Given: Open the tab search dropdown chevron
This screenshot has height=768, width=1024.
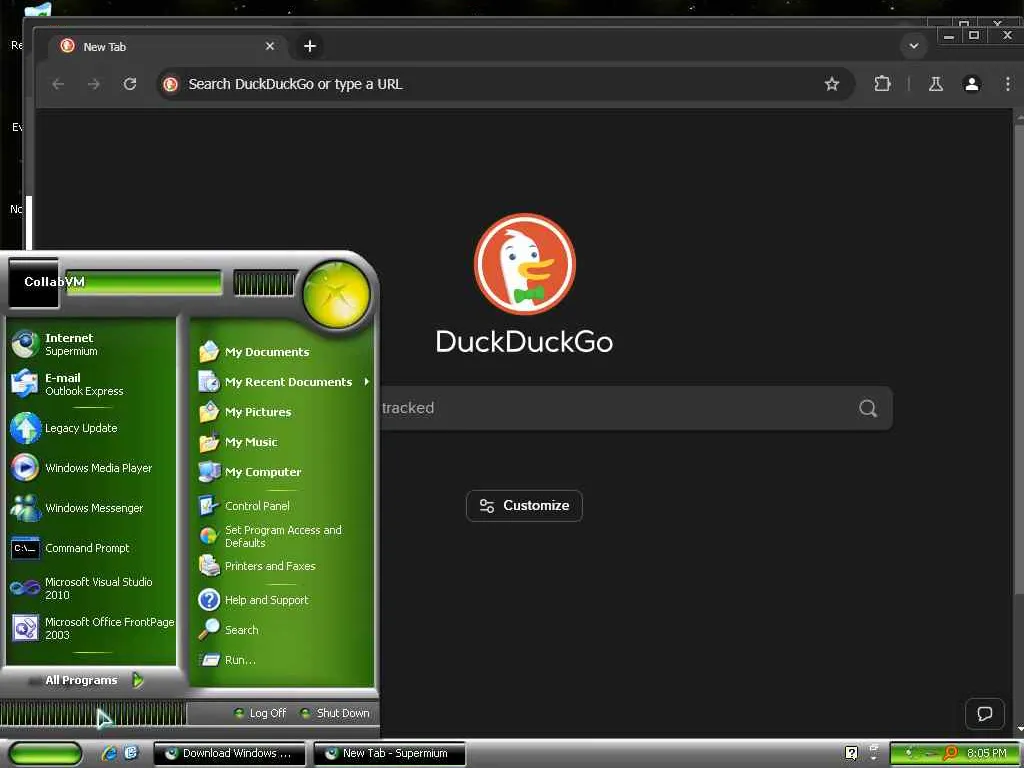Looking at the screenshot, I should click(914, 46).
